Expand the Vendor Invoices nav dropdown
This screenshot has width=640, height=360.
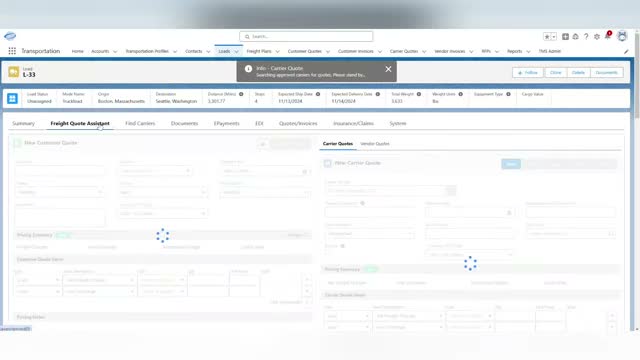[x=471, y=51]
